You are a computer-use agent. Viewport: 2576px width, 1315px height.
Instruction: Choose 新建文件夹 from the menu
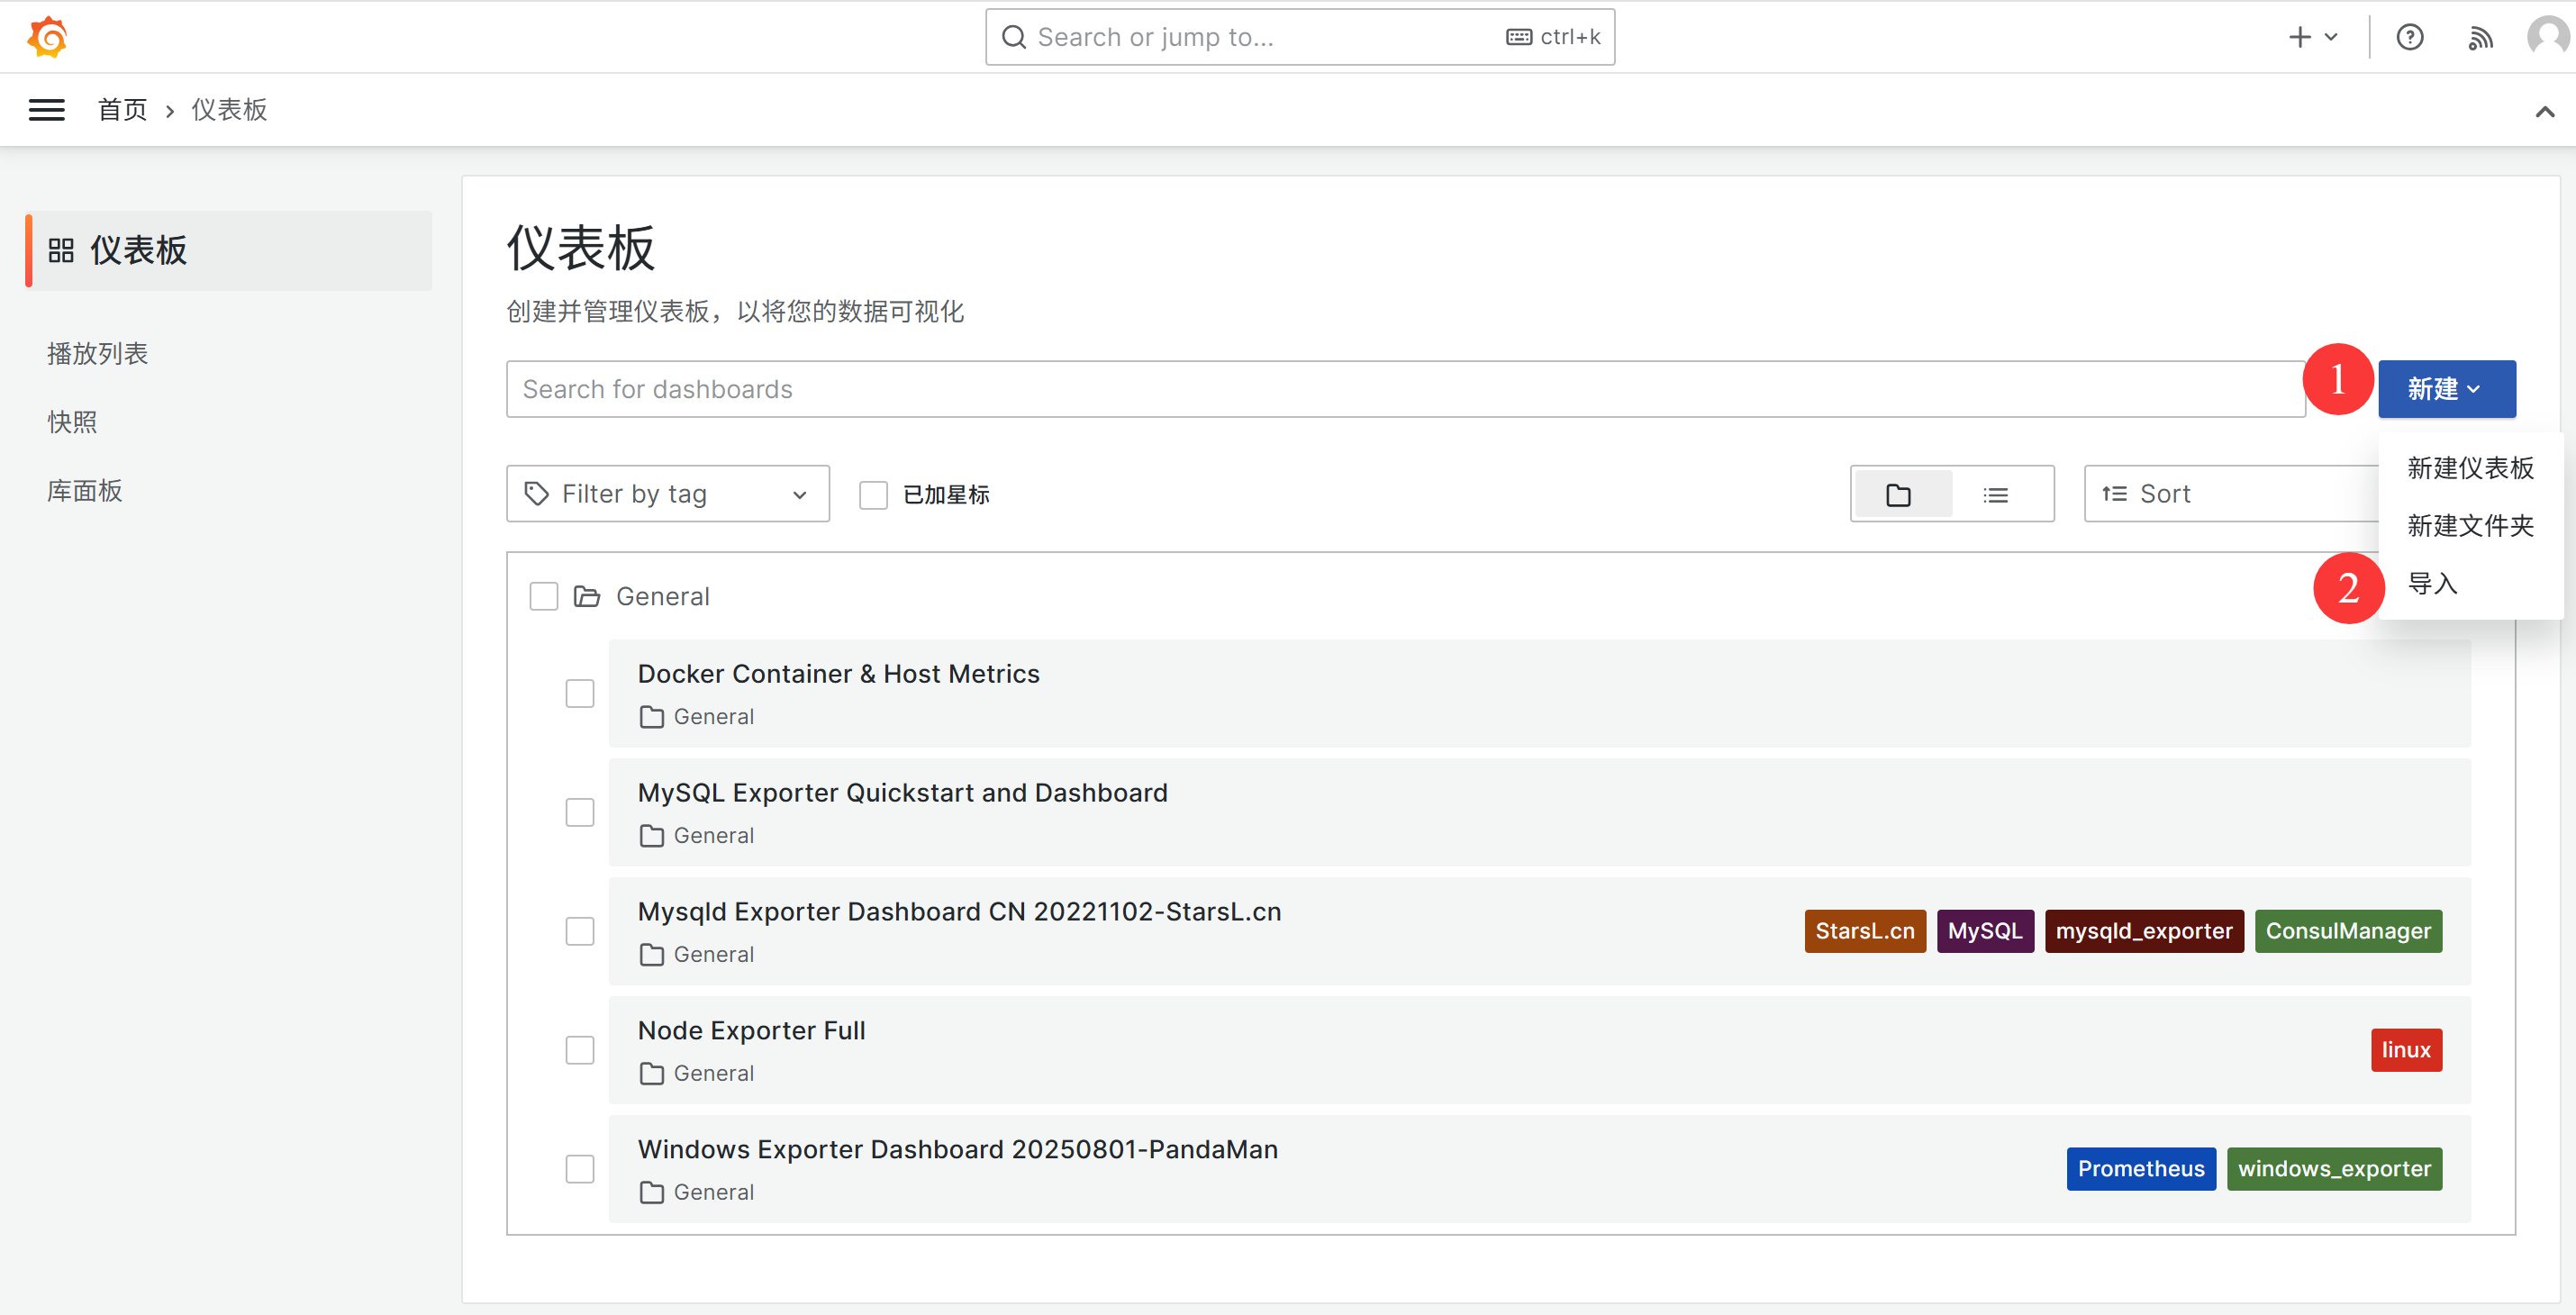coord(2470,526)
